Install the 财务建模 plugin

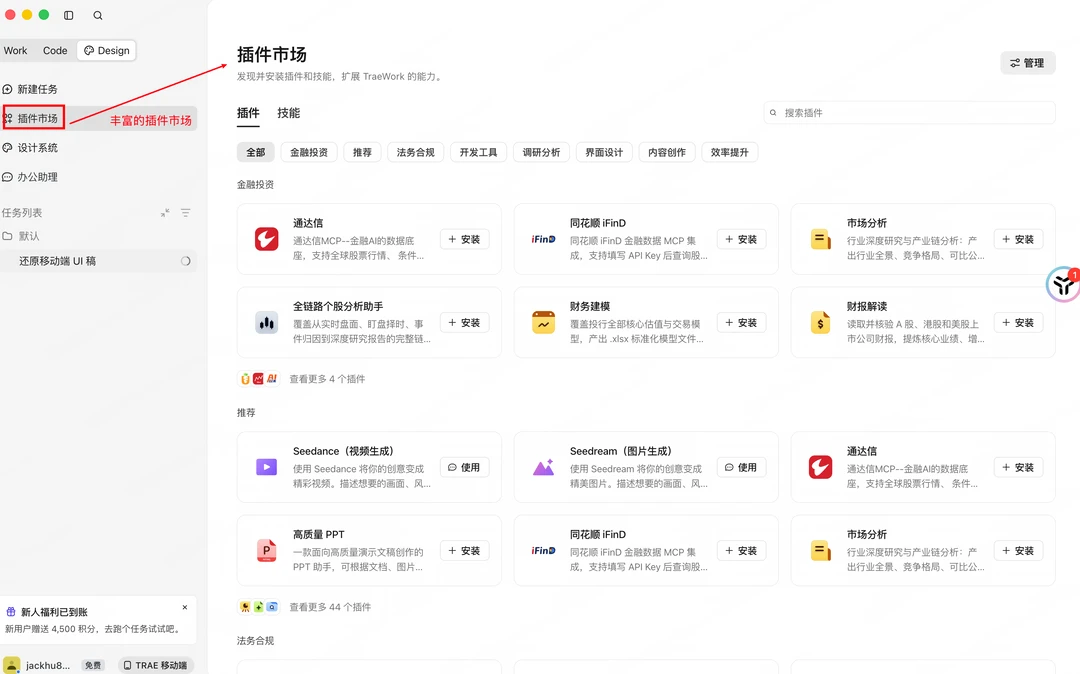[x=742, y=322]
